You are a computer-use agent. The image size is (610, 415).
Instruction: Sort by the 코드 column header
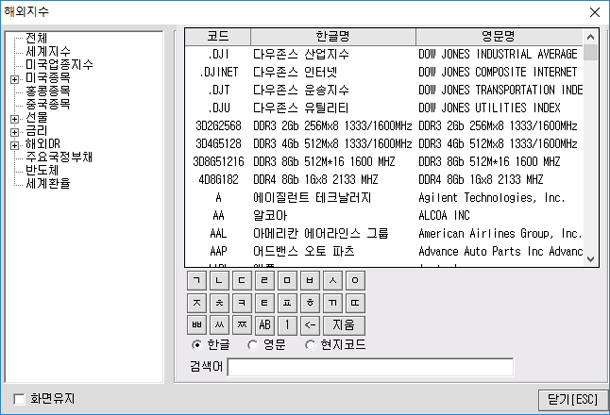point(218,37)
